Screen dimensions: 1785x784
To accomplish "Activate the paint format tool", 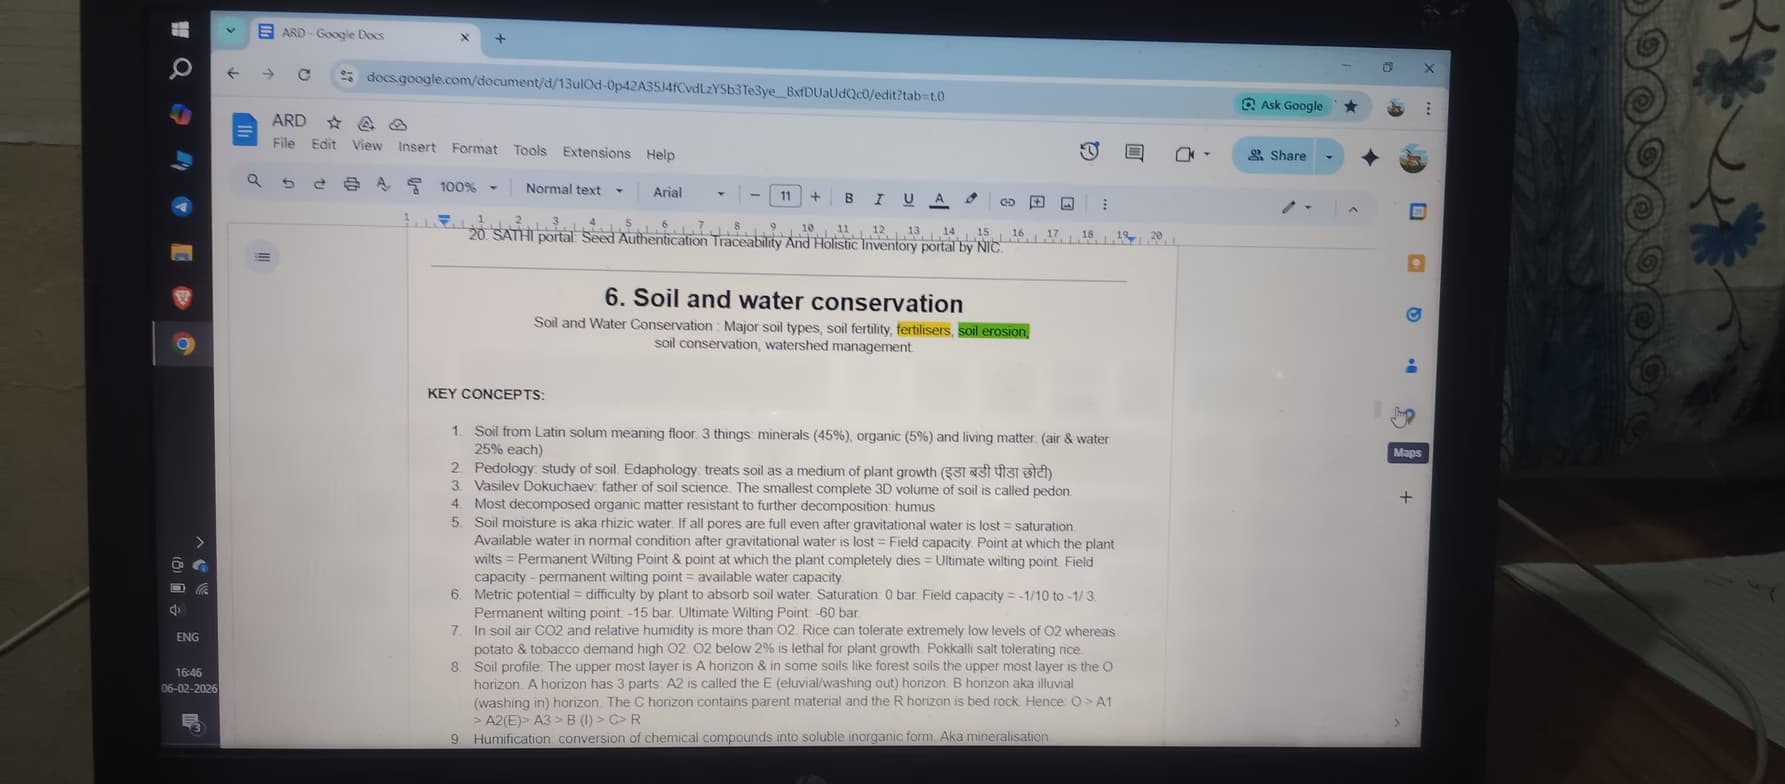I will tap(414, 186).
